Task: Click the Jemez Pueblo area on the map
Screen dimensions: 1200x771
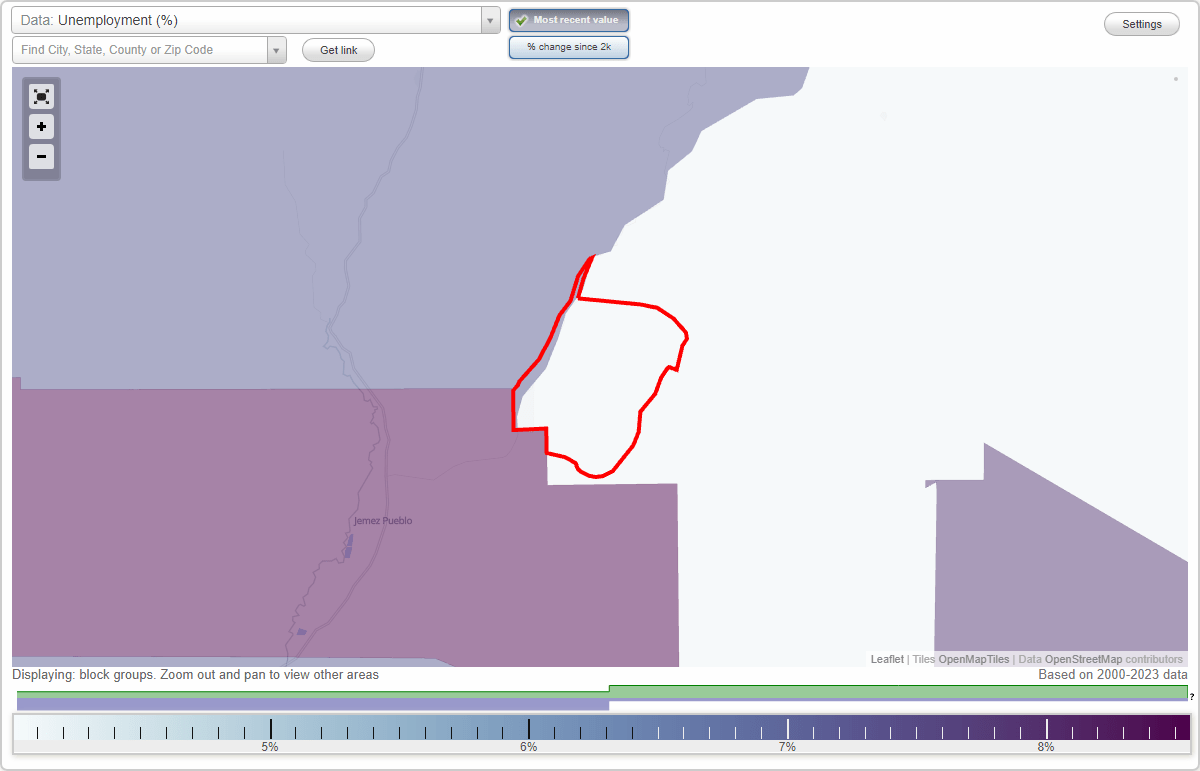Action: [383, 521]
